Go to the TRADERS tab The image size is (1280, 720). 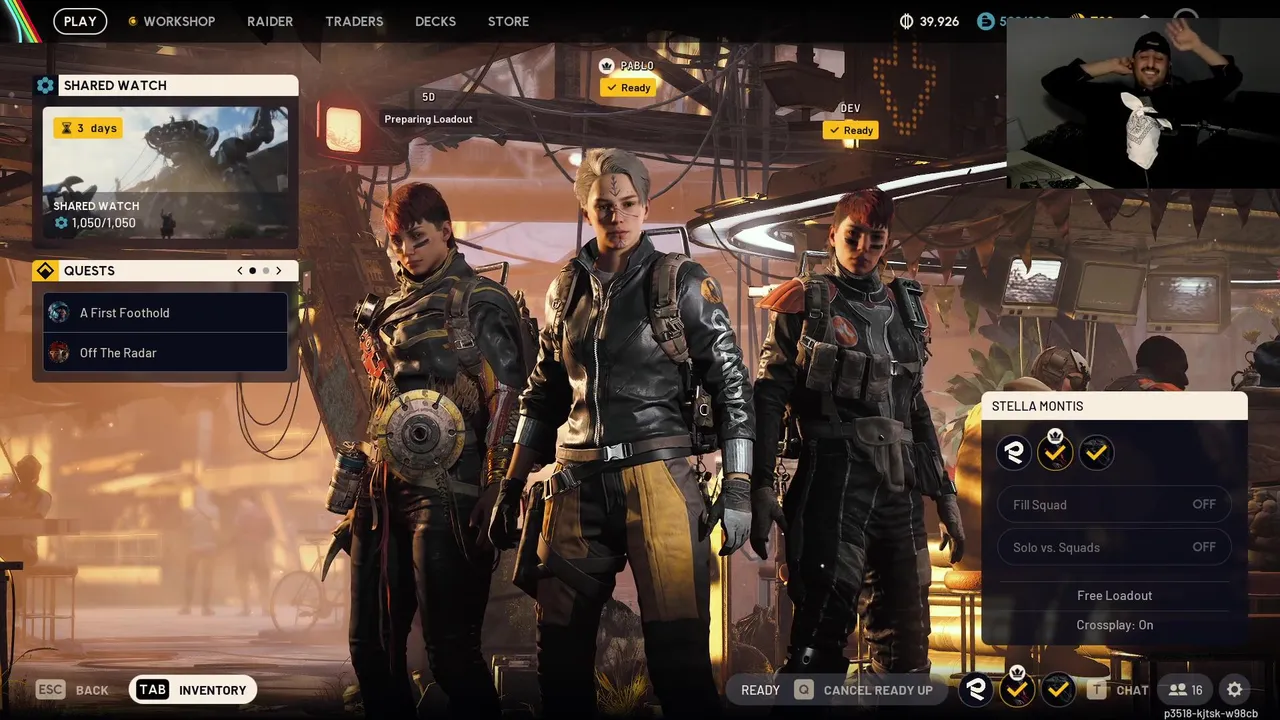pos(354,21)
